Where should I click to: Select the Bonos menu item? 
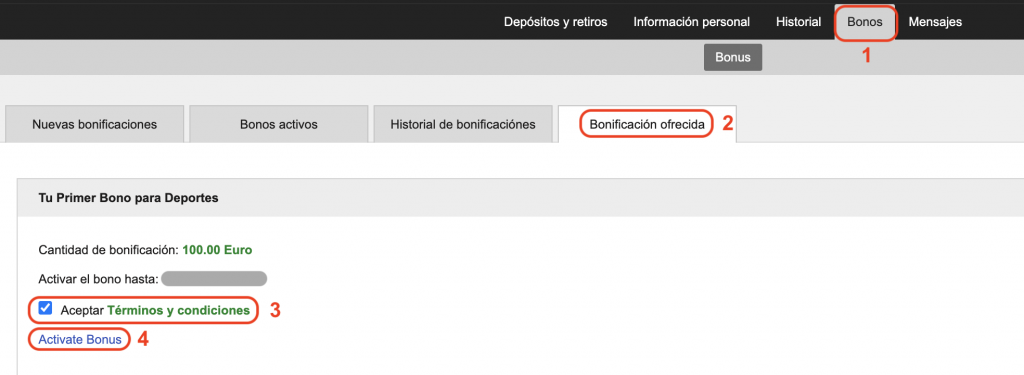(865, 22)
